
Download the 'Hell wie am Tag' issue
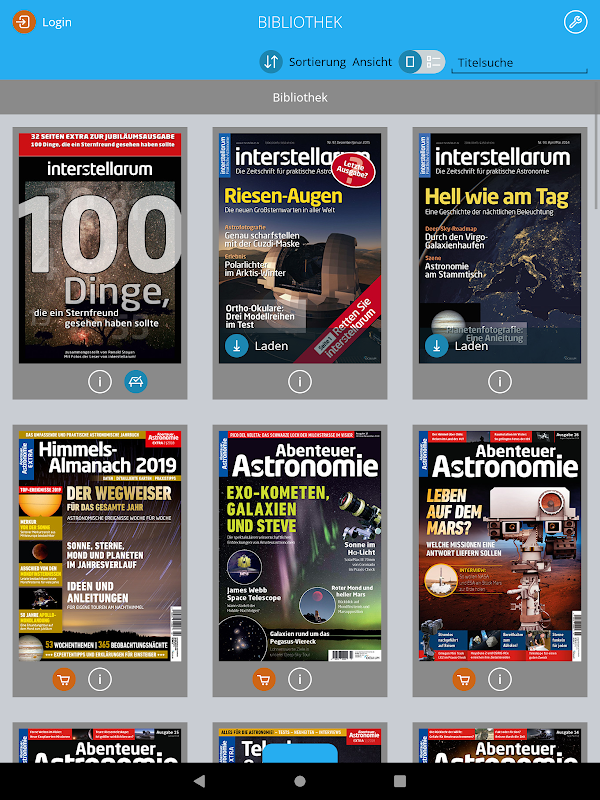pyautogui.click(x=437, y=345)
